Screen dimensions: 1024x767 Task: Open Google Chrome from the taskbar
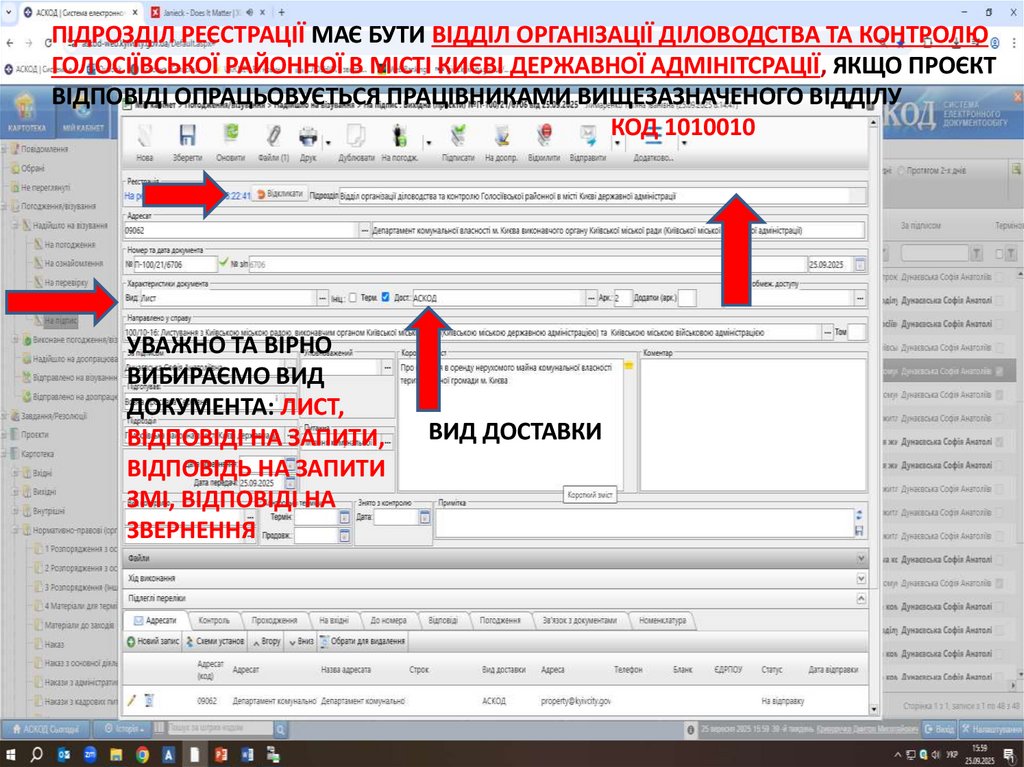pos(142,755)
